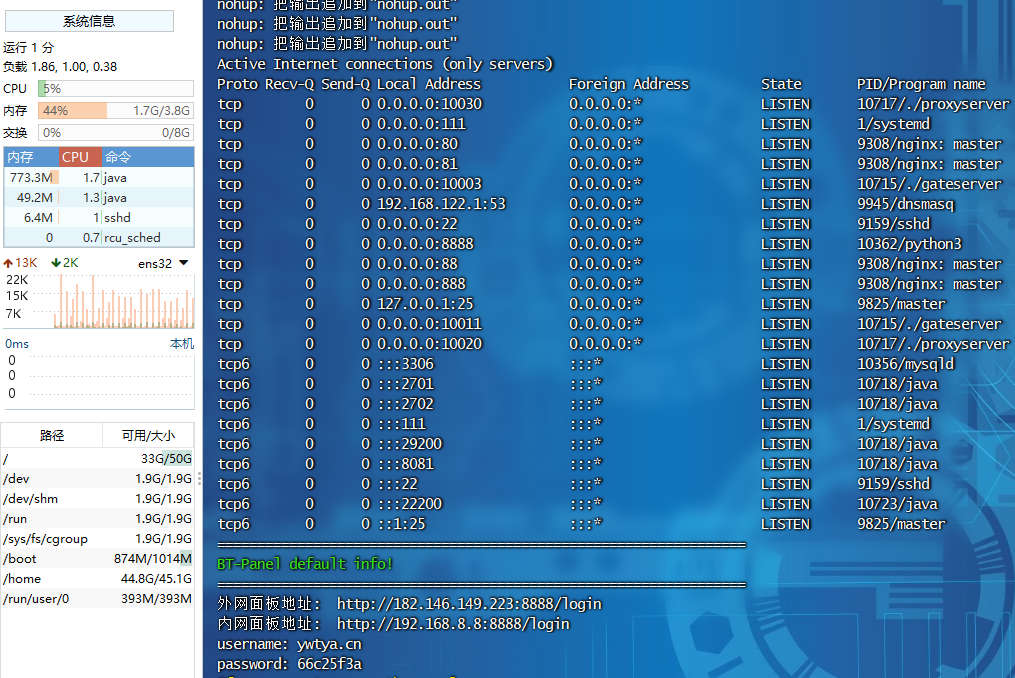1015x678 pixels.
Task: Click the PID/Program name column header
Action: [921, 84]
